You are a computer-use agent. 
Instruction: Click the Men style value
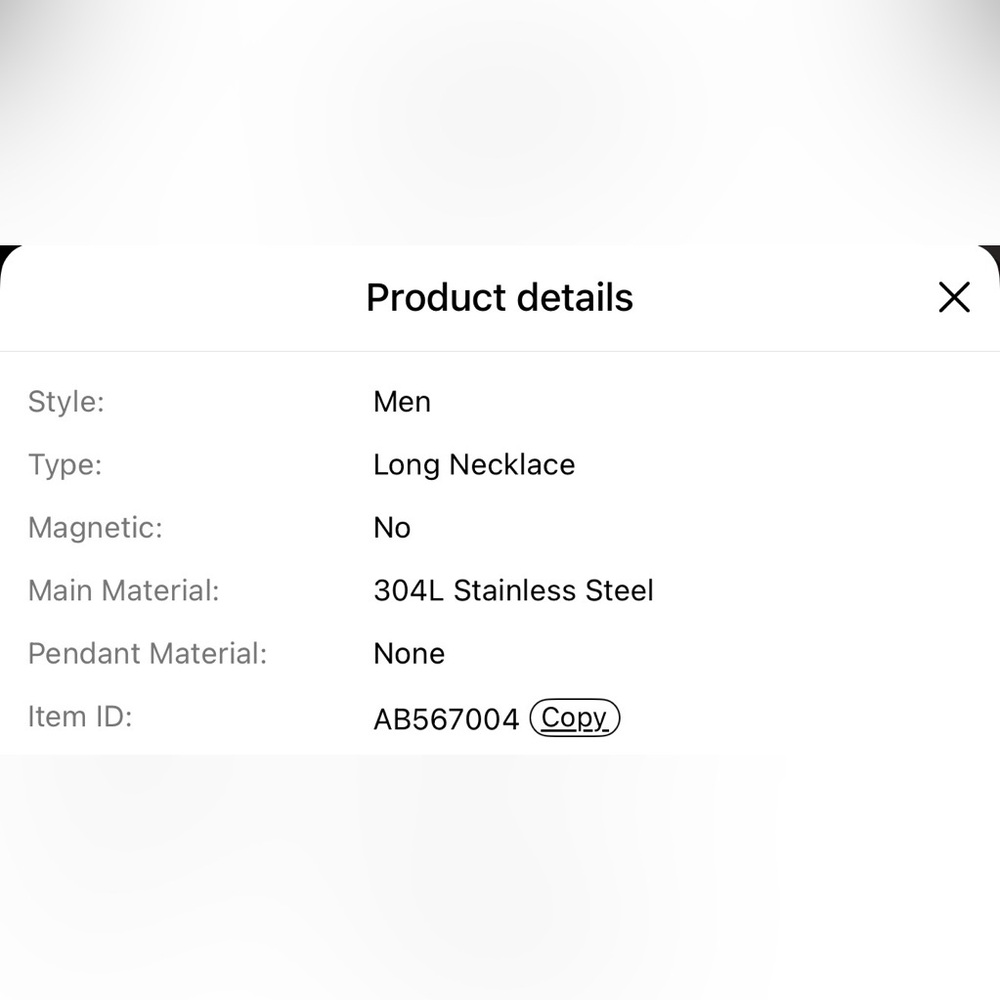pyautogui.click(x=402, y=402)
